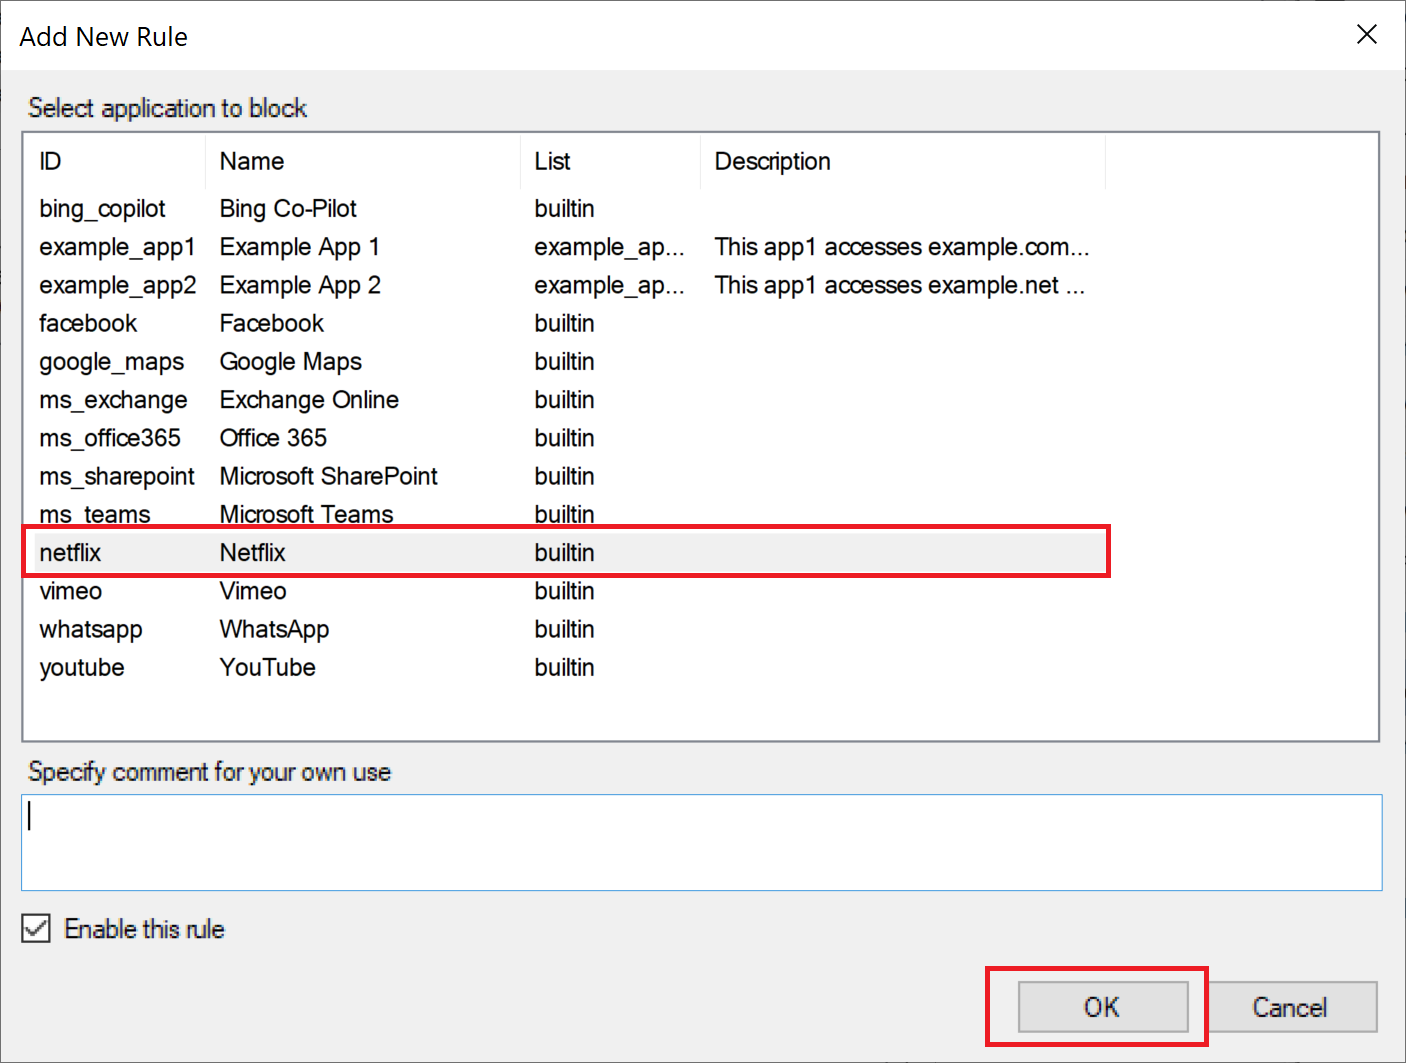Click the 'WhatsApp' name cell
Image resolution: width=1406 pixels, height=1063 pixels.
[x=274, y=629]
